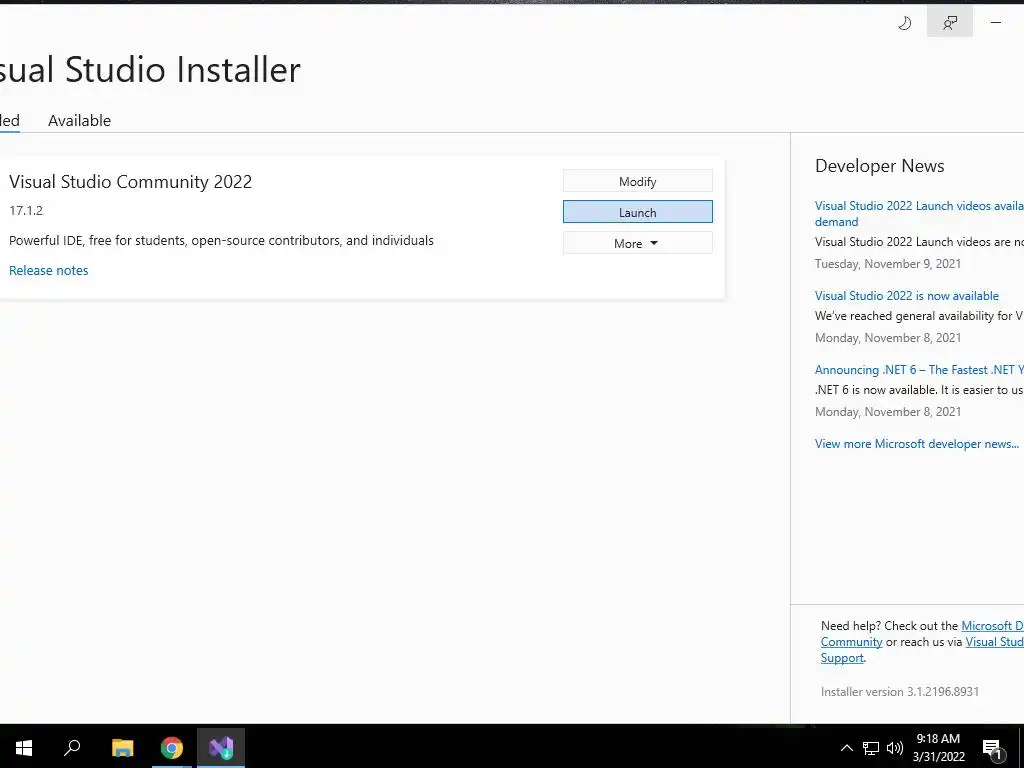
Task: Open the notification center icon
Action: (993, 750)
